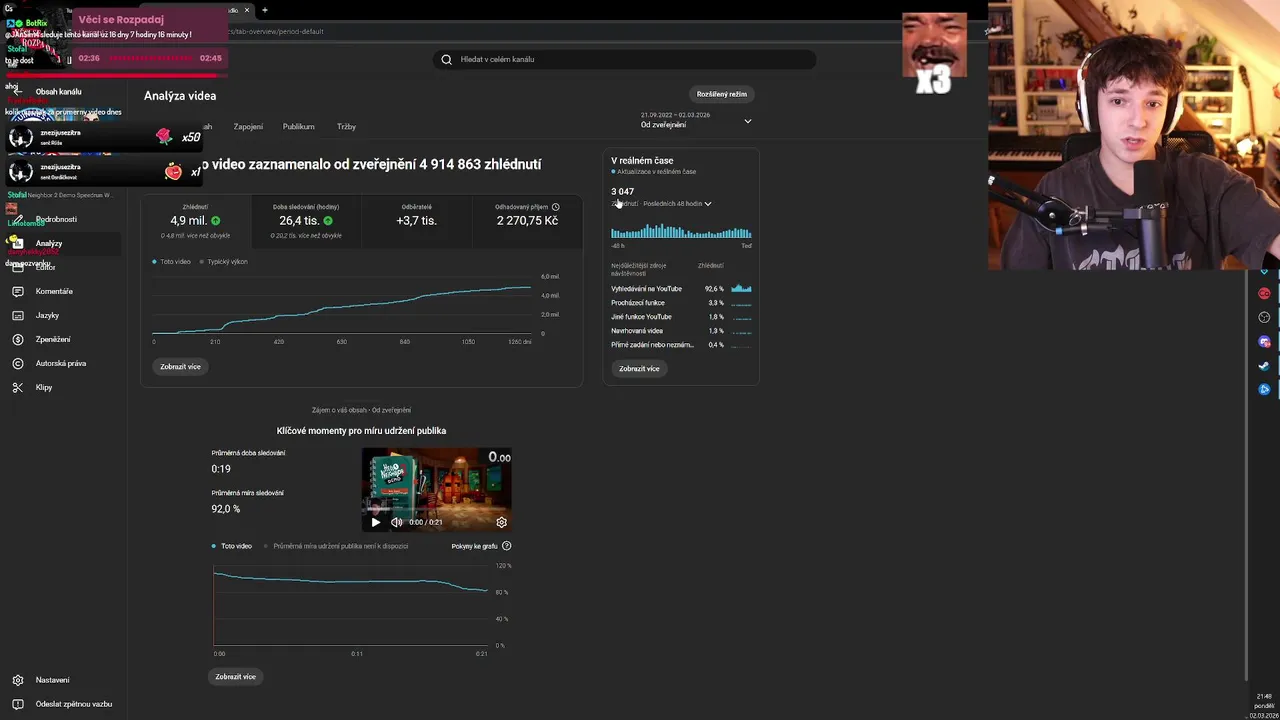This screenshot has height=720, width=1280.
Task: Click the Průměrná míra sledování 92,0 % value
Action: (x=225, y=509)
